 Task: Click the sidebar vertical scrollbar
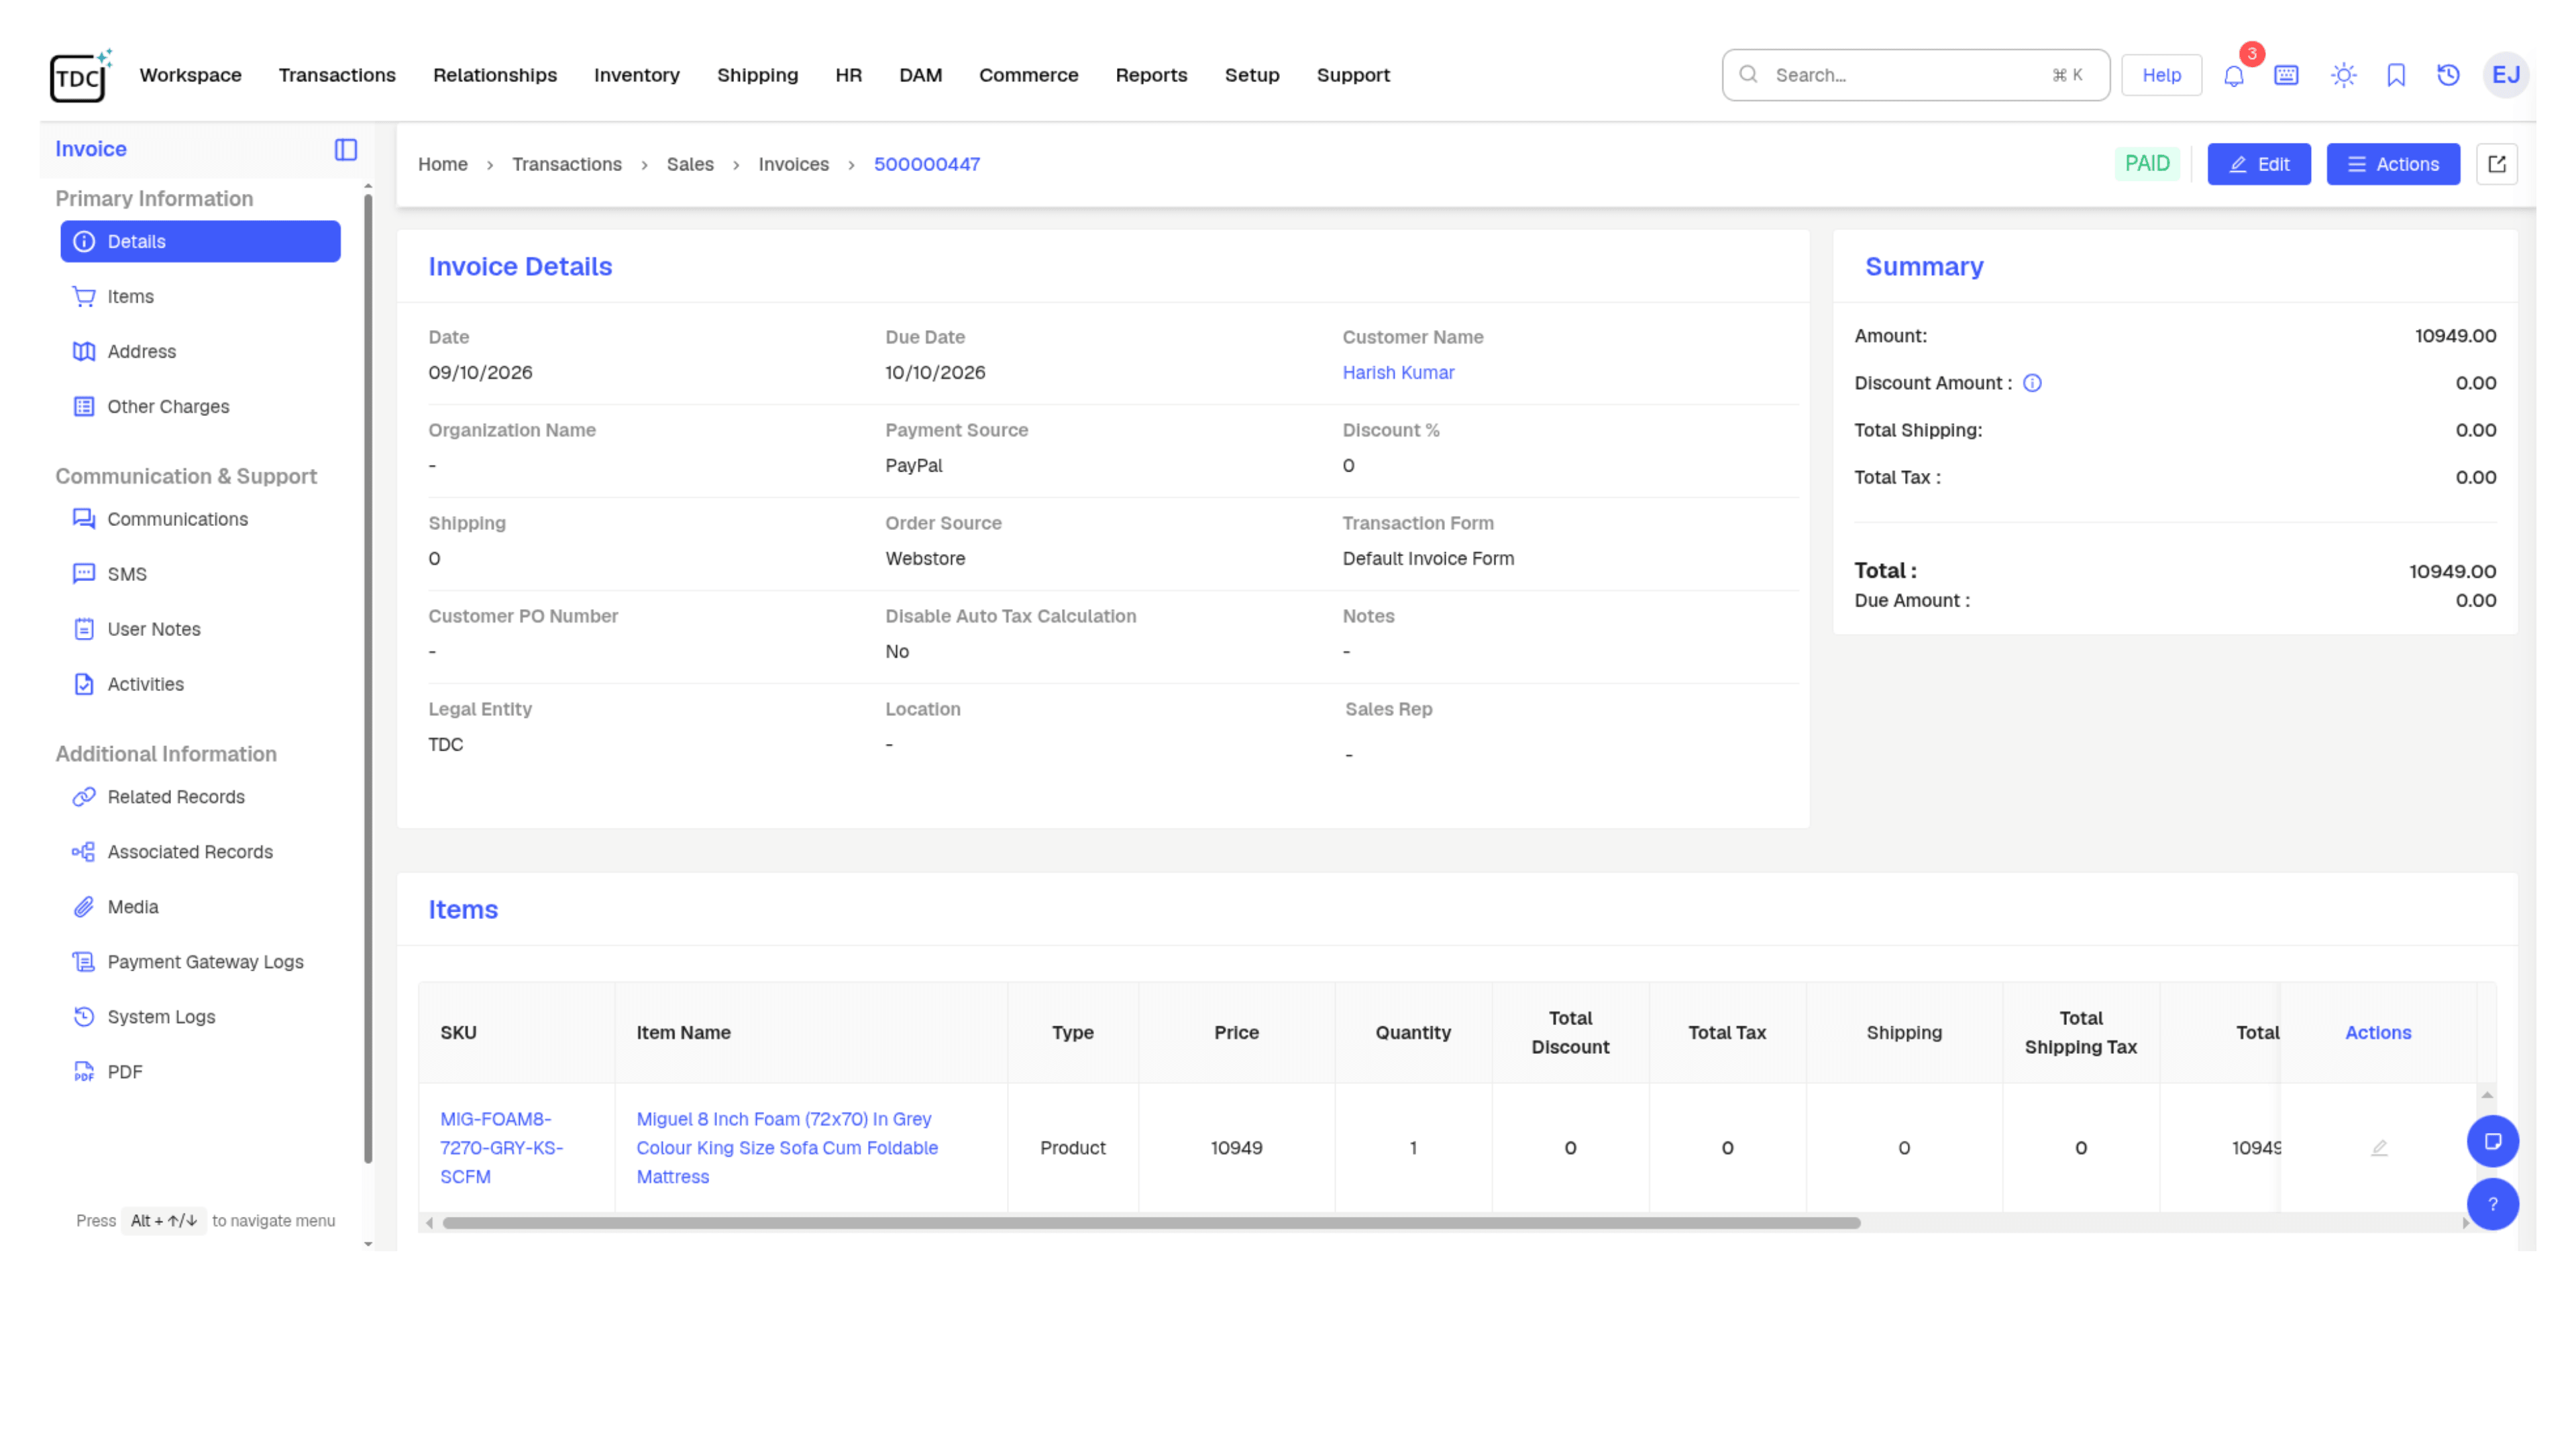click(x=368, y=680)
